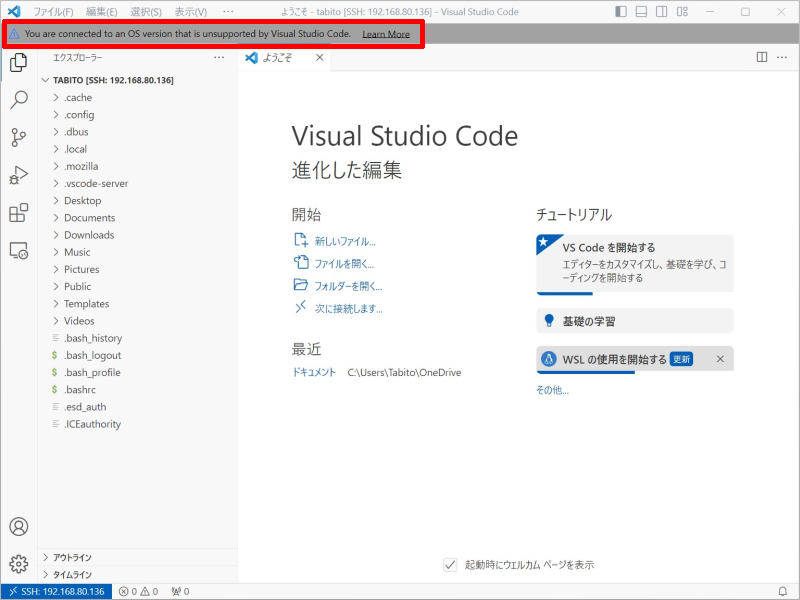Viewport: 800px width, 600px height.
Task: Open the Search view in the activity bar
Action: click(x=18, y=100)
